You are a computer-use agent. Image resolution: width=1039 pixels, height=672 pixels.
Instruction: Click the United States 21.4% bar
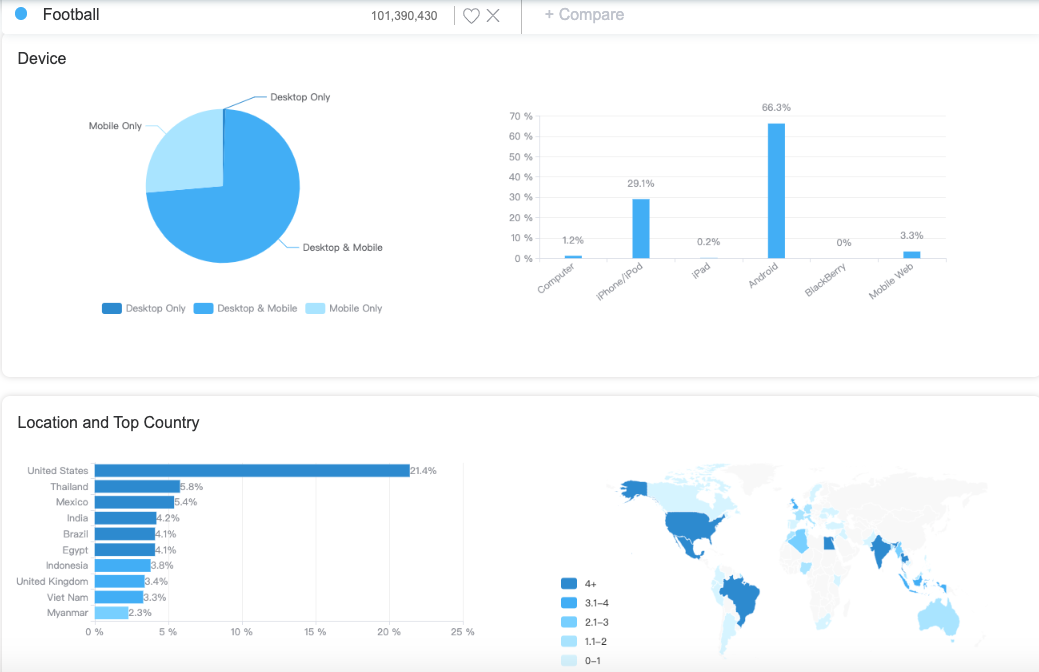click(252, 471)
